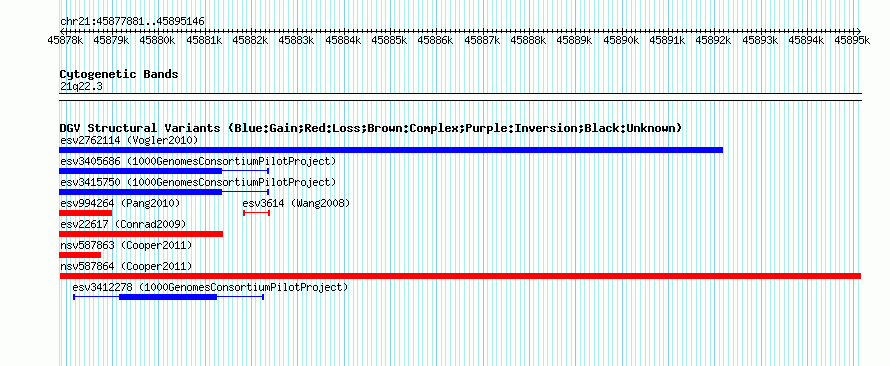This screenshot has height=366, width=890.
Task: Click the 45884k ruler tick label
Action: 343,40
